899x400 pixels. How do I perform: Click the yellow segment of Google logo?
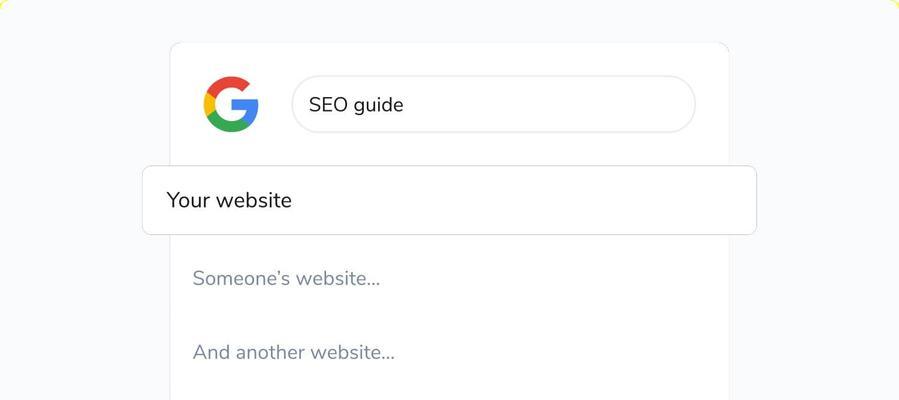click(208, 104)
